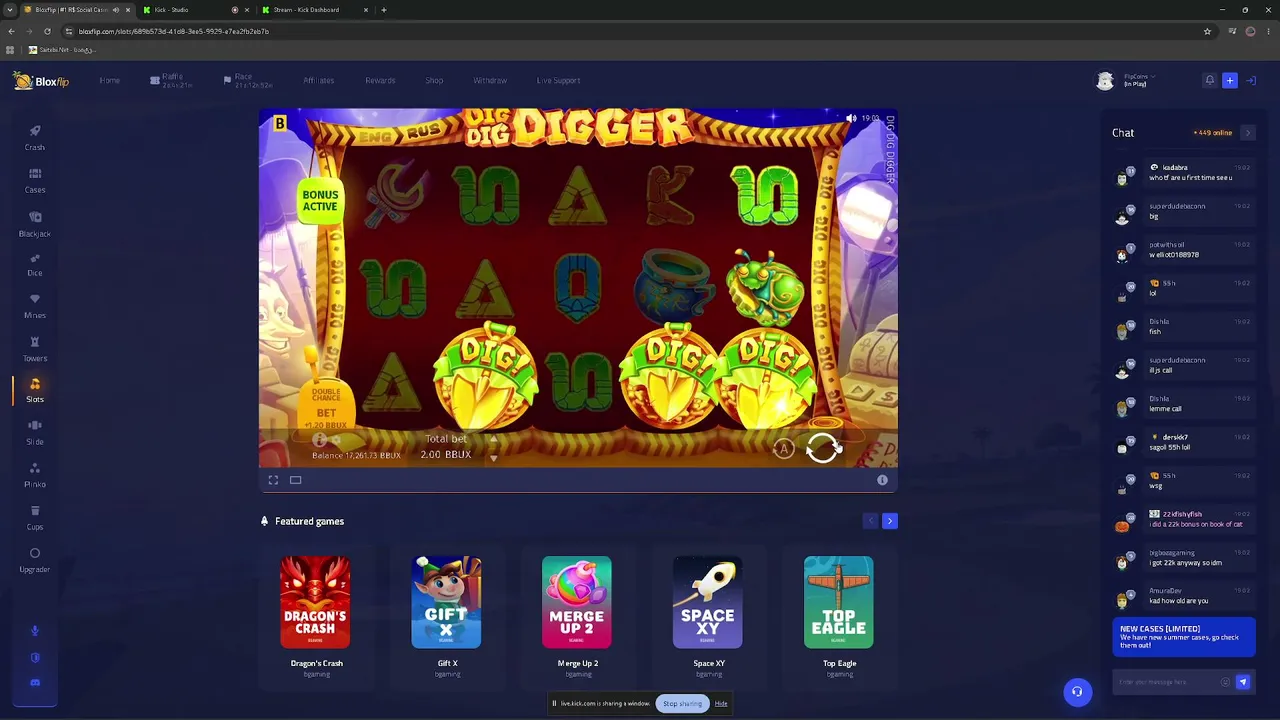Click the blue plus deposit button

coord(1230,80)
